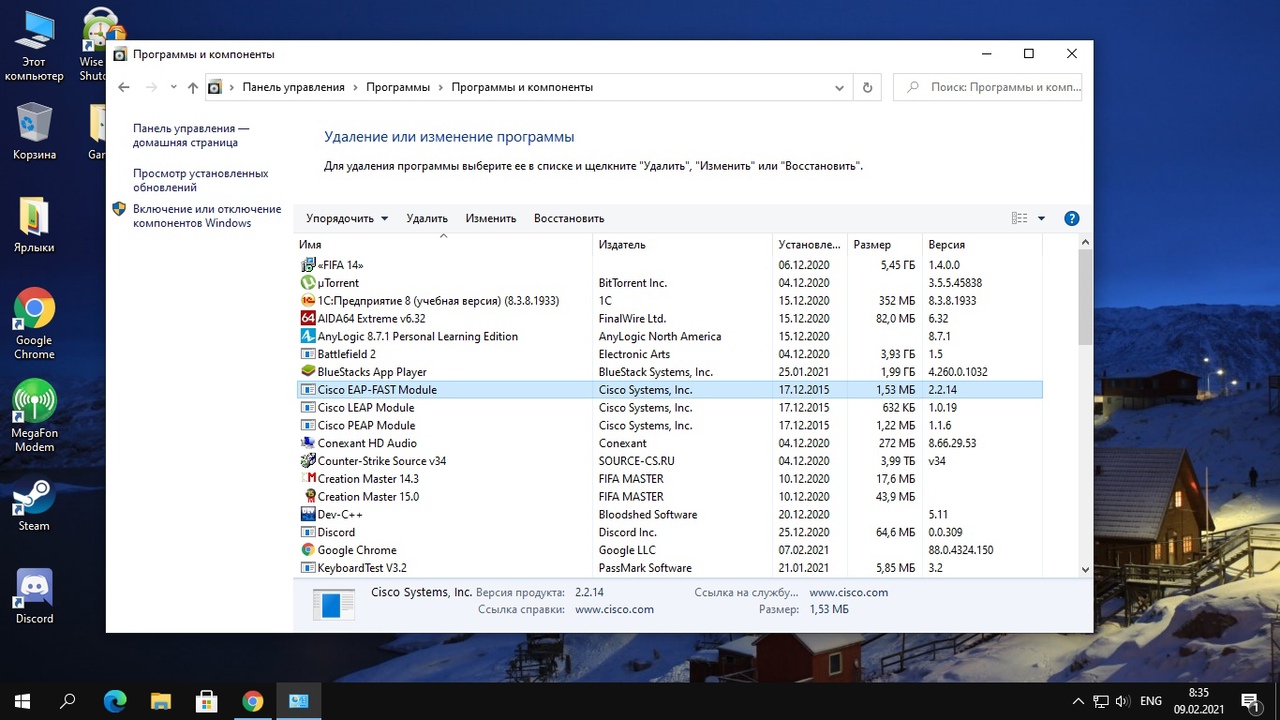
Task: Select the Steam desktop icon
Action: coord(34,505)
